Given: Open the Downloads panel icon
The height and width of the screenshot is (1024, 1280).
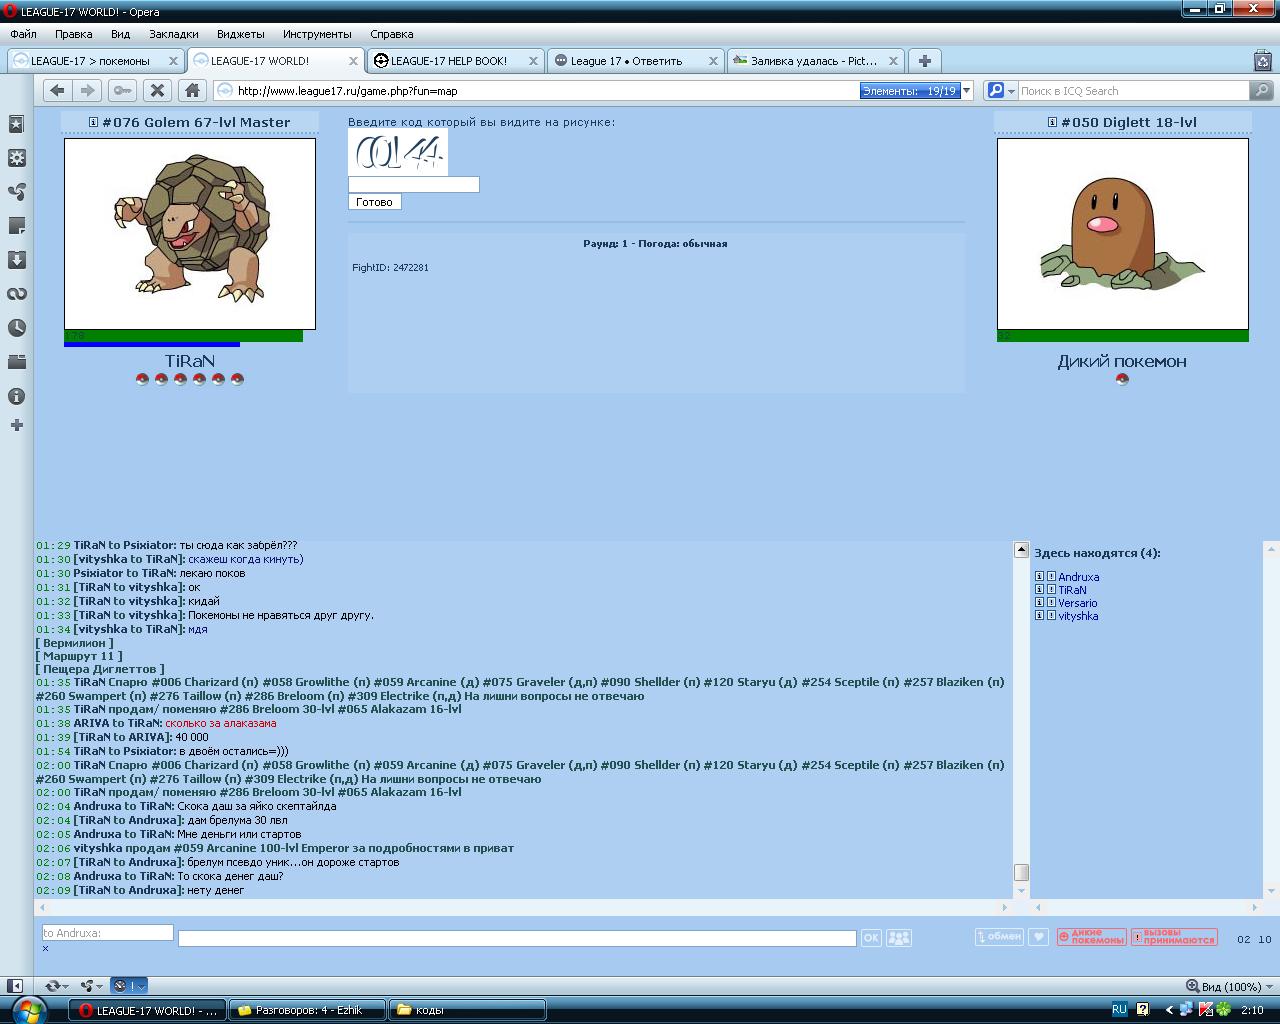Looking at the screenshot, I should point(16,260).
